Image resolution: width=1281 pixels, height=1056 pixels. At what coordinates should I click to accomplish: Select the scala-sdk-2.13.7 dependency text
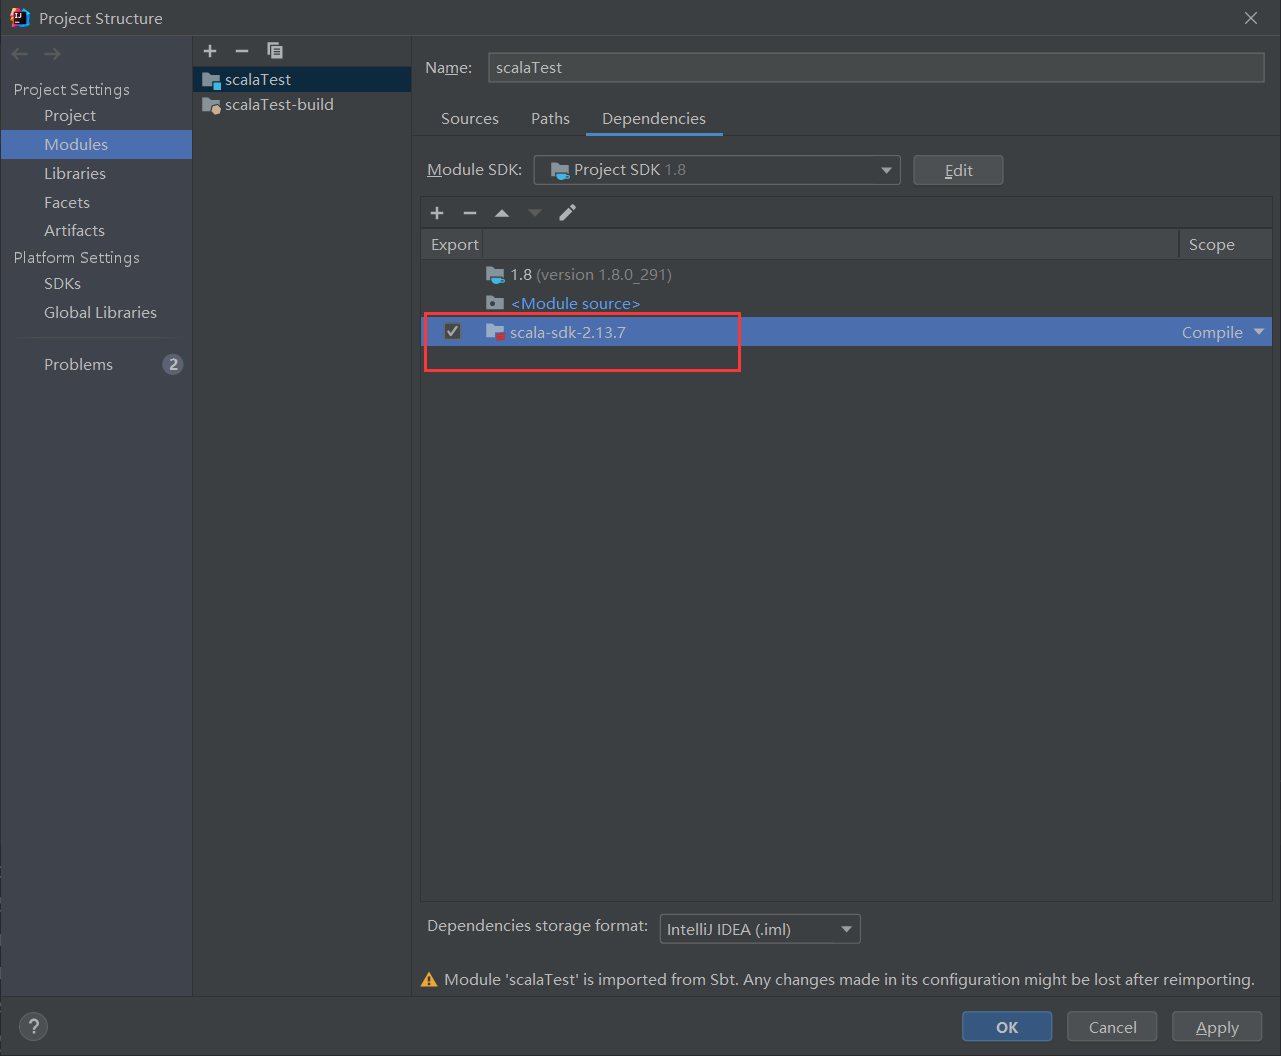pyautogui.click(x=568, y=332)
